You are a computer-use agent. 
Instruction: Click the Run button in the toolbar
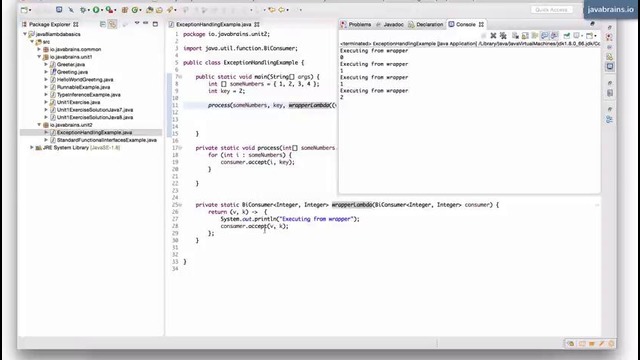(x=96, y=10)
